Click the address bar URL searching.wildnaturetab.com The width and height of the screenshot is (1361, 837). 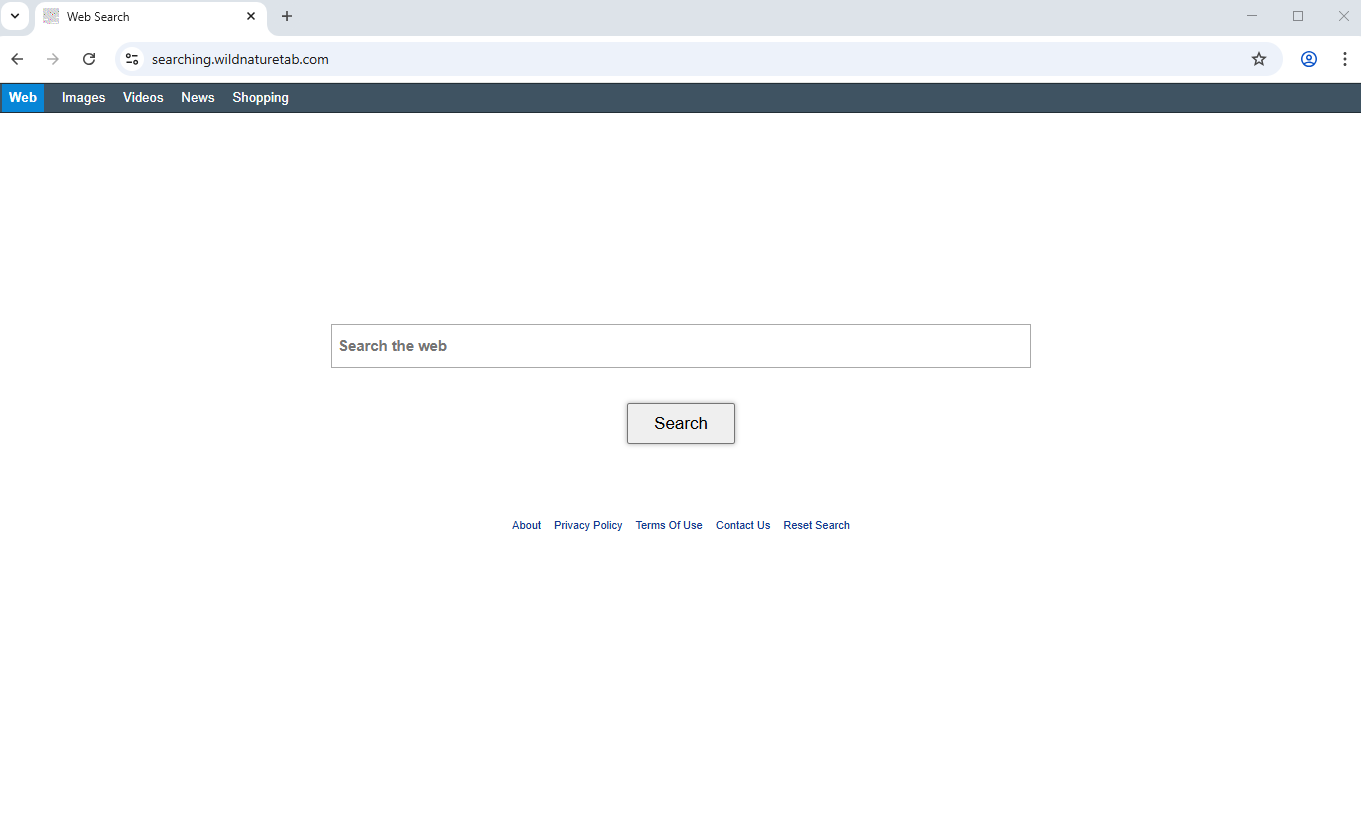pos(240,59)
